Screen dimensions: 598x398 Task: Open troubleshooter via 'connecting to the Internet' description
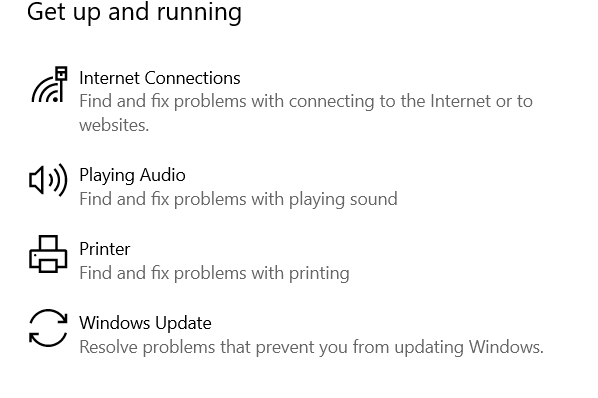(x=306, y=113)
